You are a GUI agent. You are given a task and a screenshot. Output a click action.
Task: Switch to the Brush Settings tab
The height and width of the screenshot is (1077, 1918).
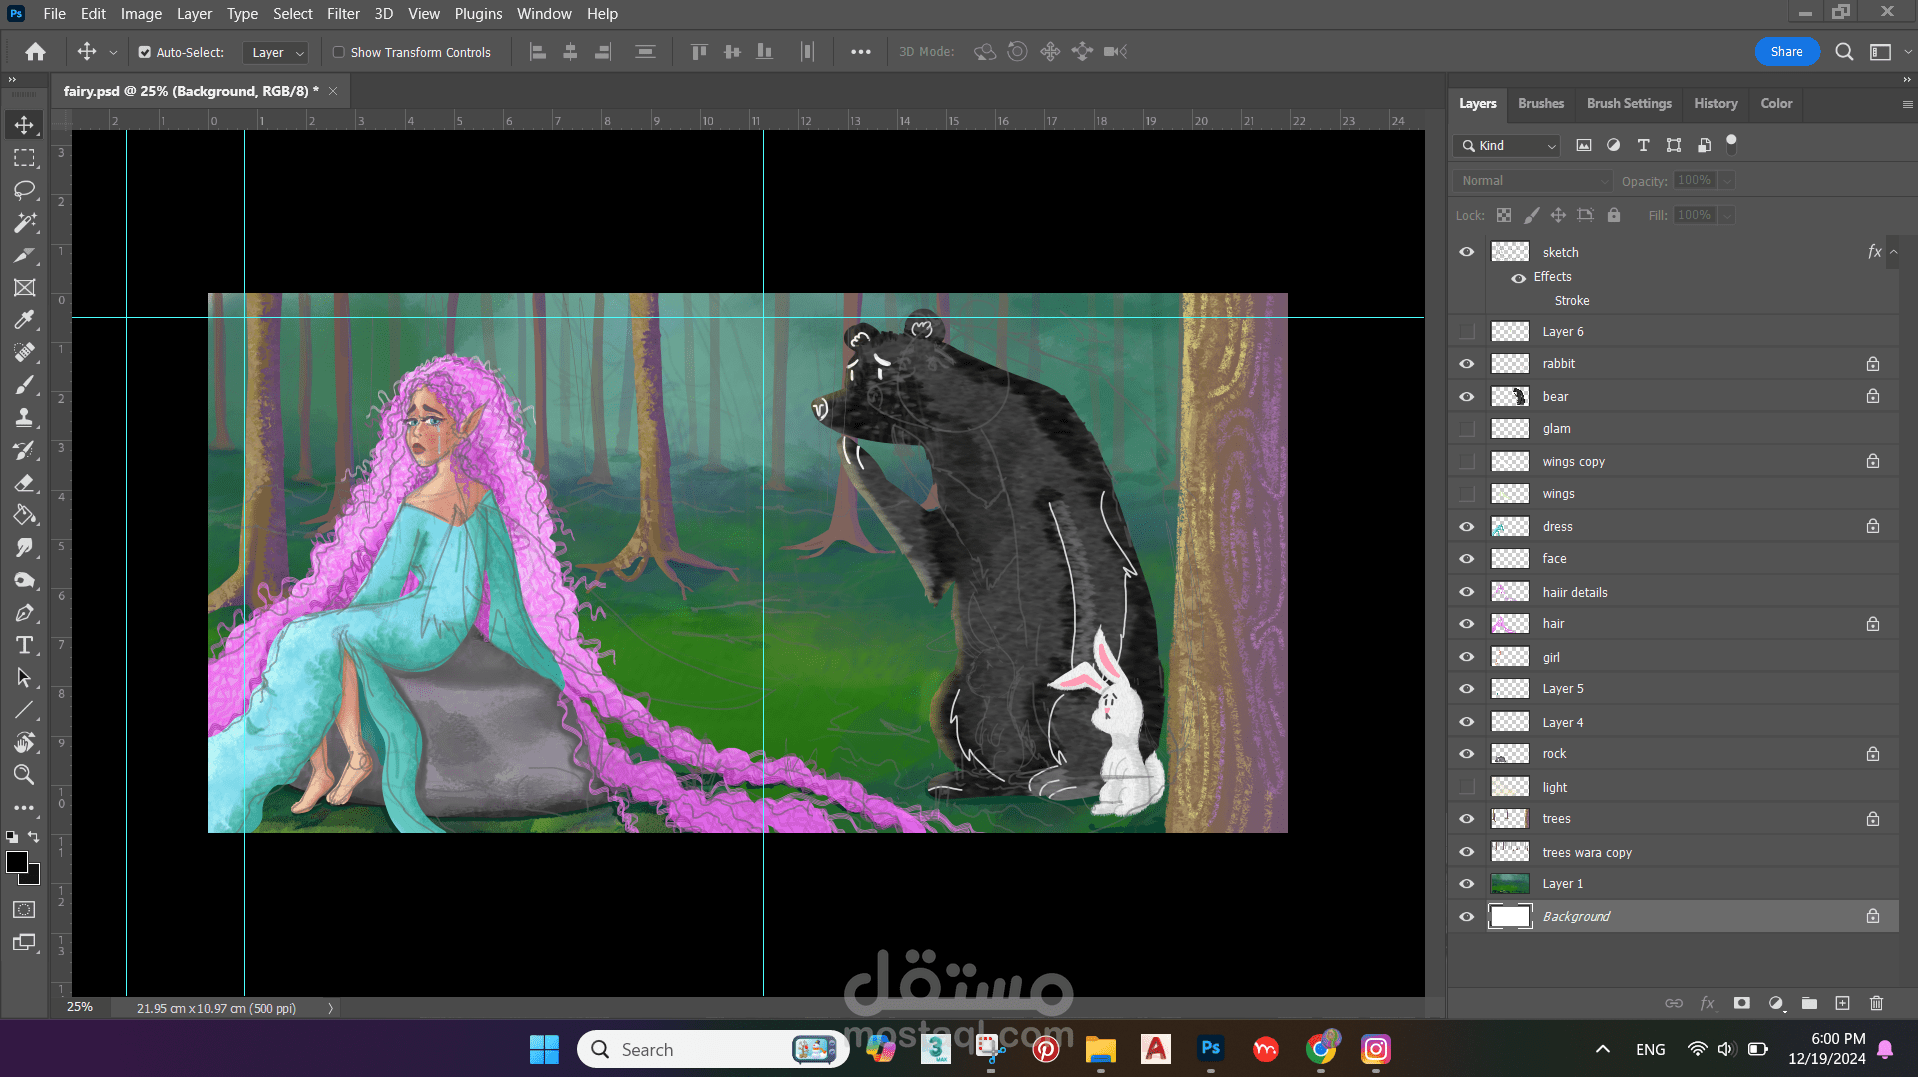pyautogui.click(x=1628, y=103)
